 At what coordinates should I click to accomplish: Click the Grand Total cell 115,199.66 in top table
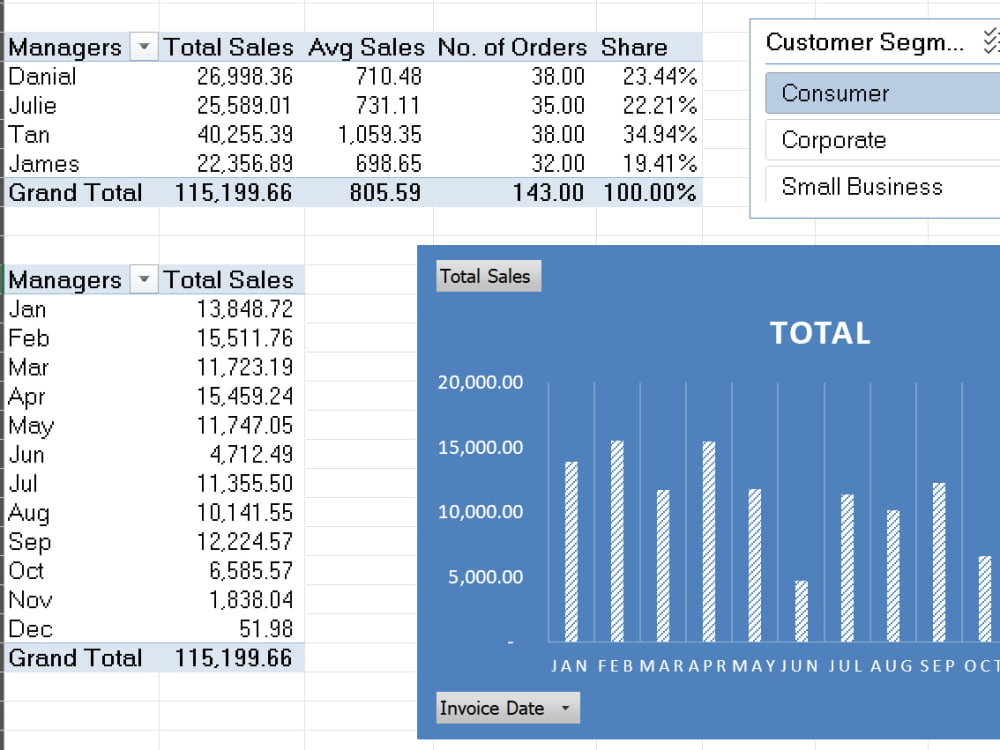tap(232, 193)
